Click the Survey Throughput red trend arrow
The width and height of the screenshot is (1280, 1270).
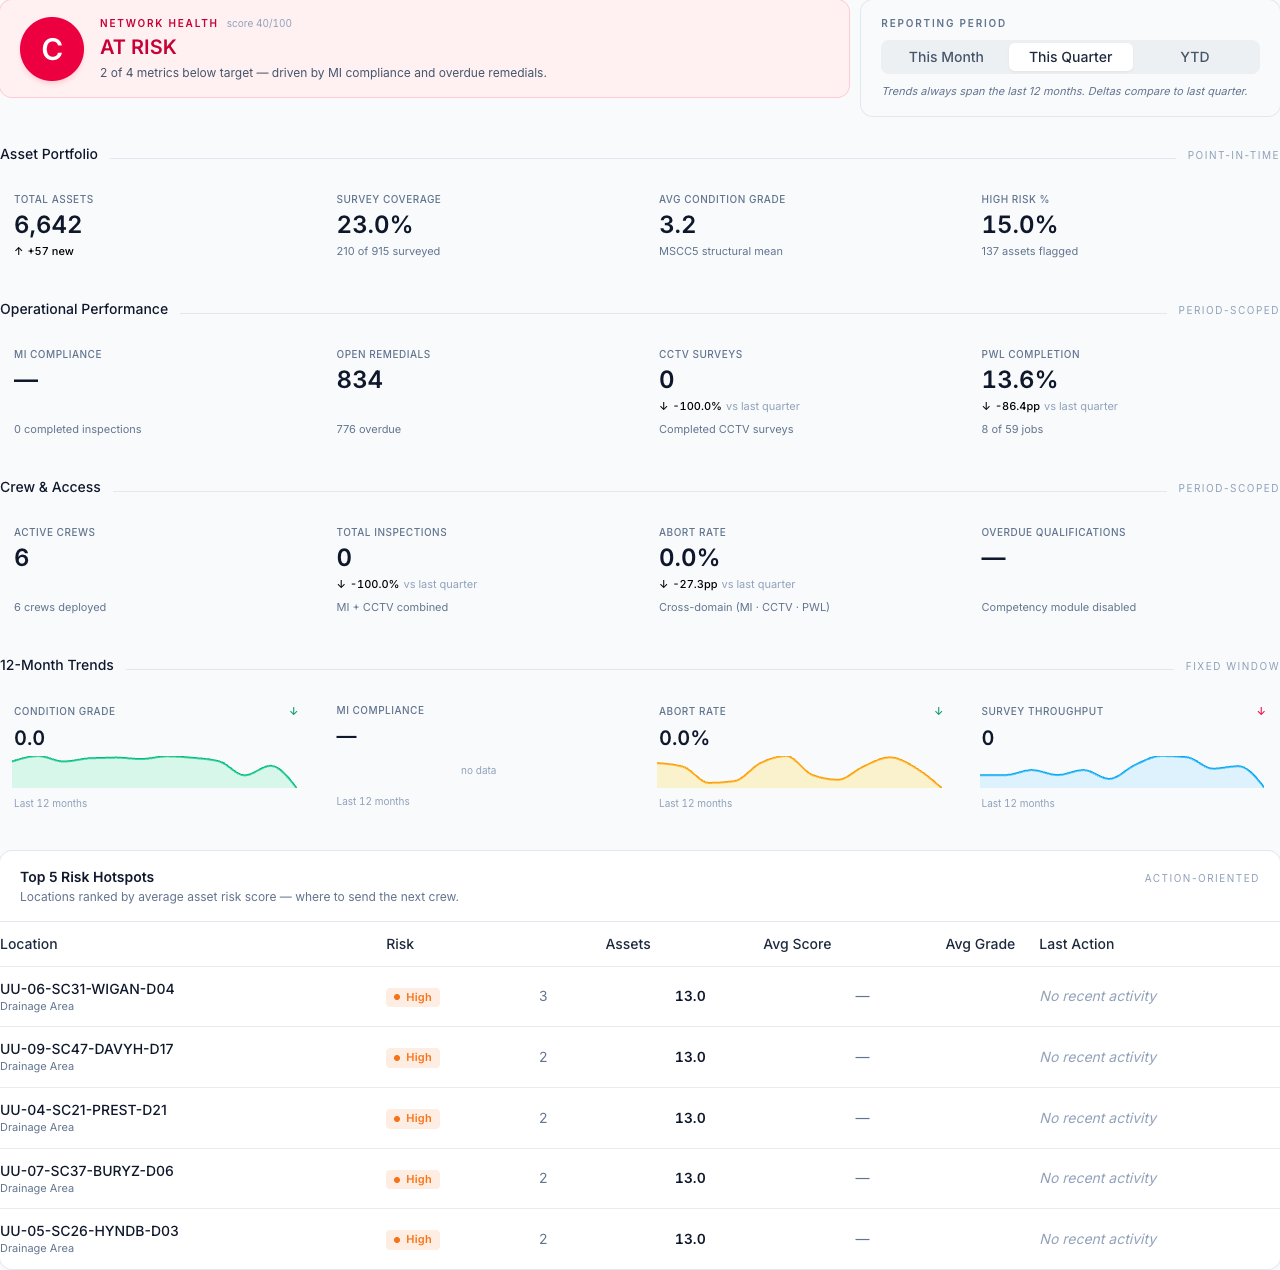point(1261,711)
